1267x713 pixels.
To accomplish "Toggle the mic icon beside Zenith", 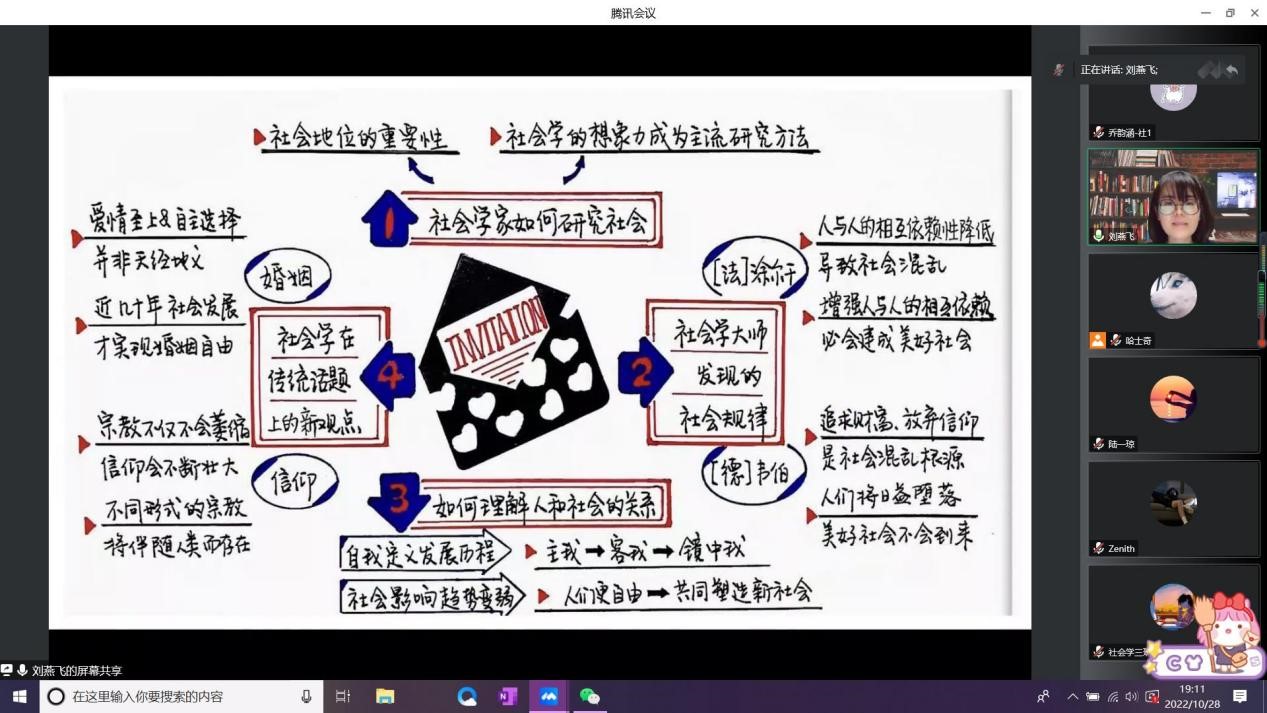I will click(x=1099, y=548).
